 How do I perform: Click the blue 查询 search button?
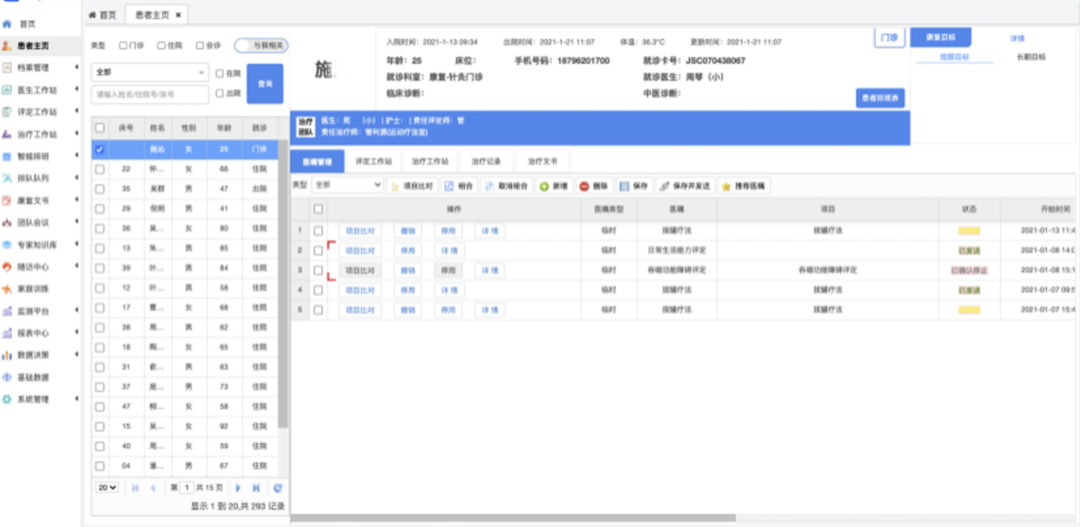pyautogui.click(x=265, y=83)
